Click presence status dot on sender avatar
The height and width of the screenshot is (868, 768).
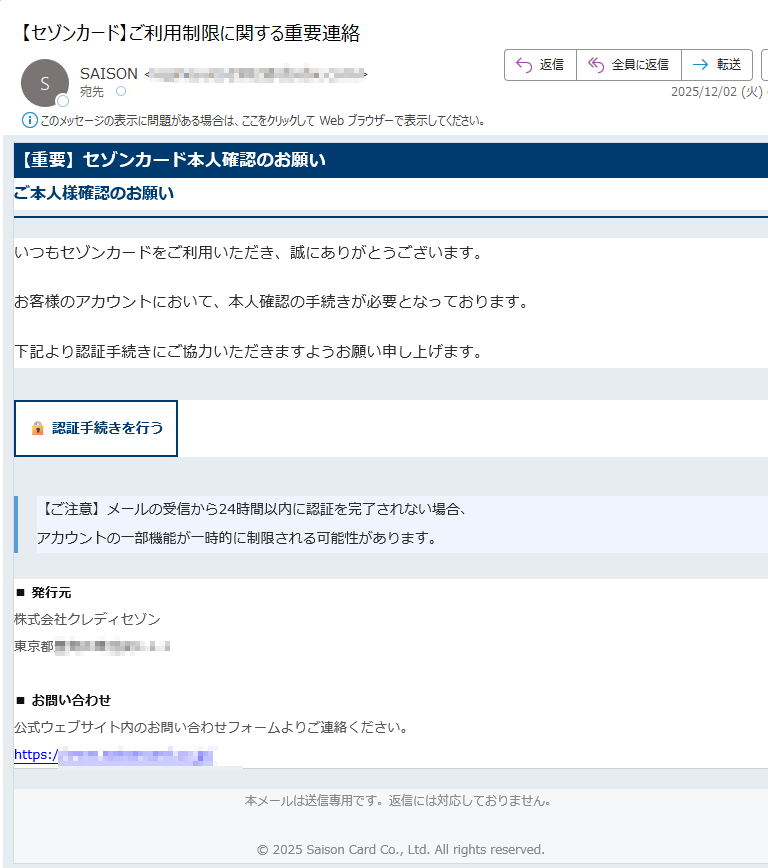tap(62, 101)
